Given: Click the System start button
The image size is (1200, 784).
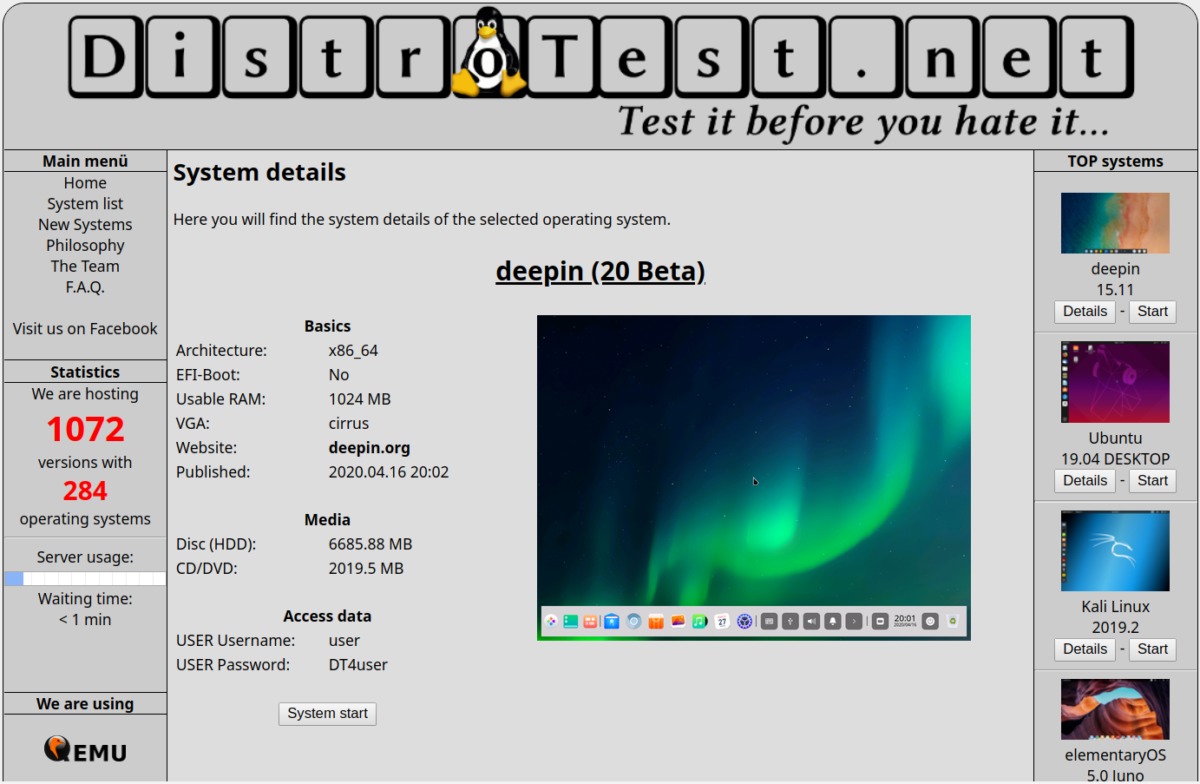Looking at the screenshot, I should click(327, 713).
